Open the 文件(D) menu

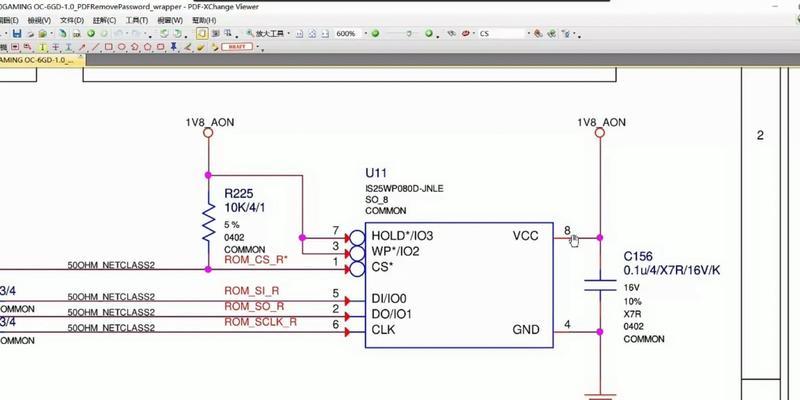pyautogui.click(x=72, y=20)
